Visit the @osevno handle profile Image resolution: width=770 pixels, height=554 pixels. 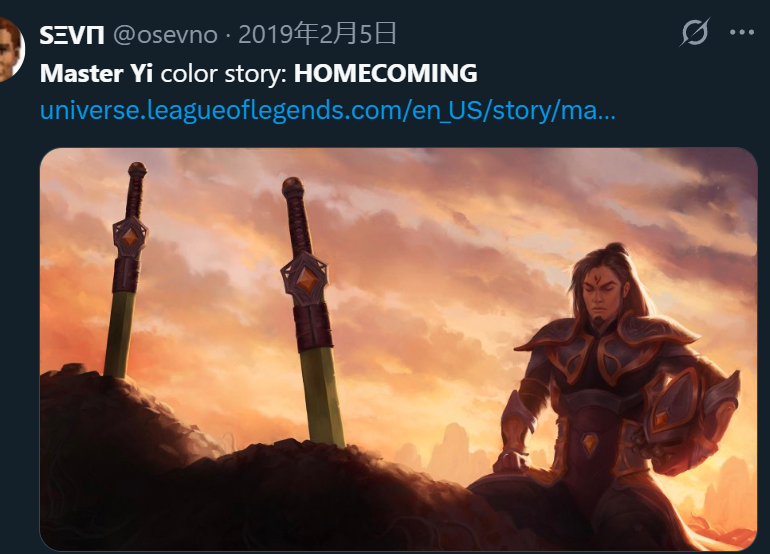165,35
